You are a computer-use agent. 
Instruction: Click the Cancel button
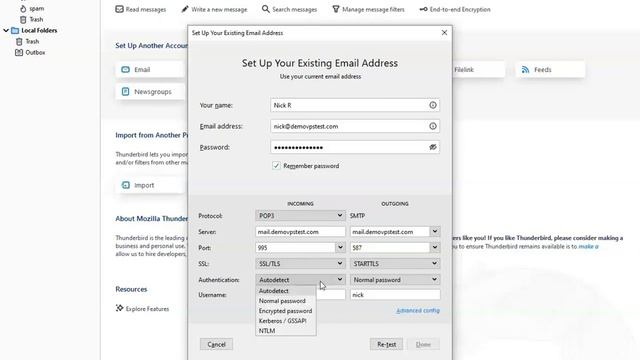pos(216,344)
